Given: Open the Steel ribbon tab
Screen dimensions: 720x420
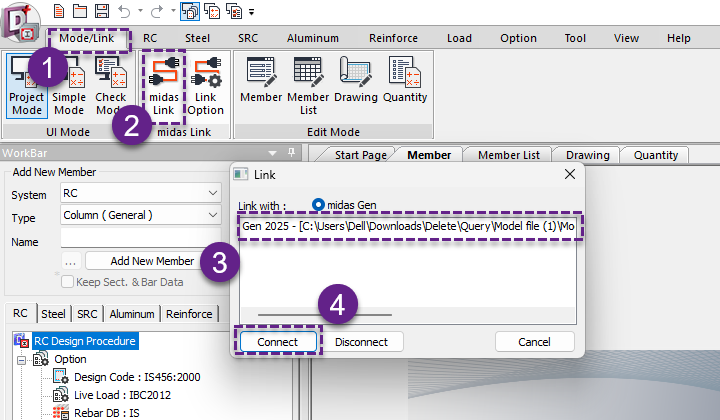Looking at the screenshot, I should [x=197, y=39].
